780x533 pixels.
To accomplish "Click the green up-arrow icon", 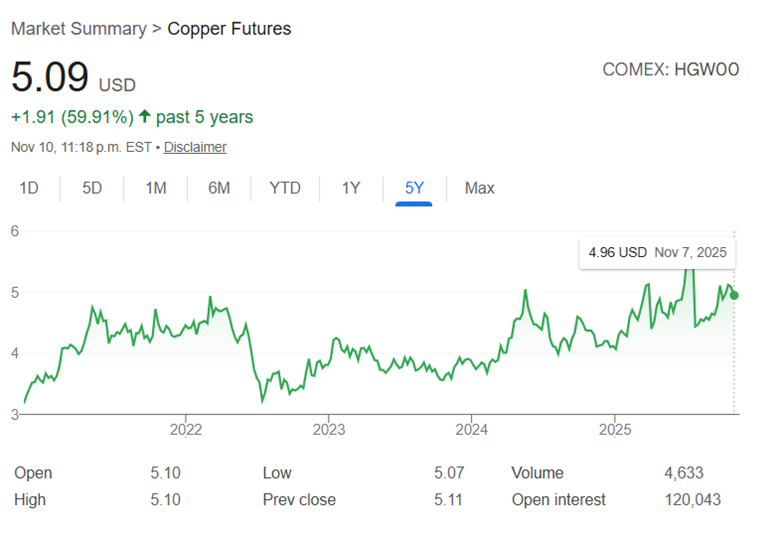I will (145, 117).
